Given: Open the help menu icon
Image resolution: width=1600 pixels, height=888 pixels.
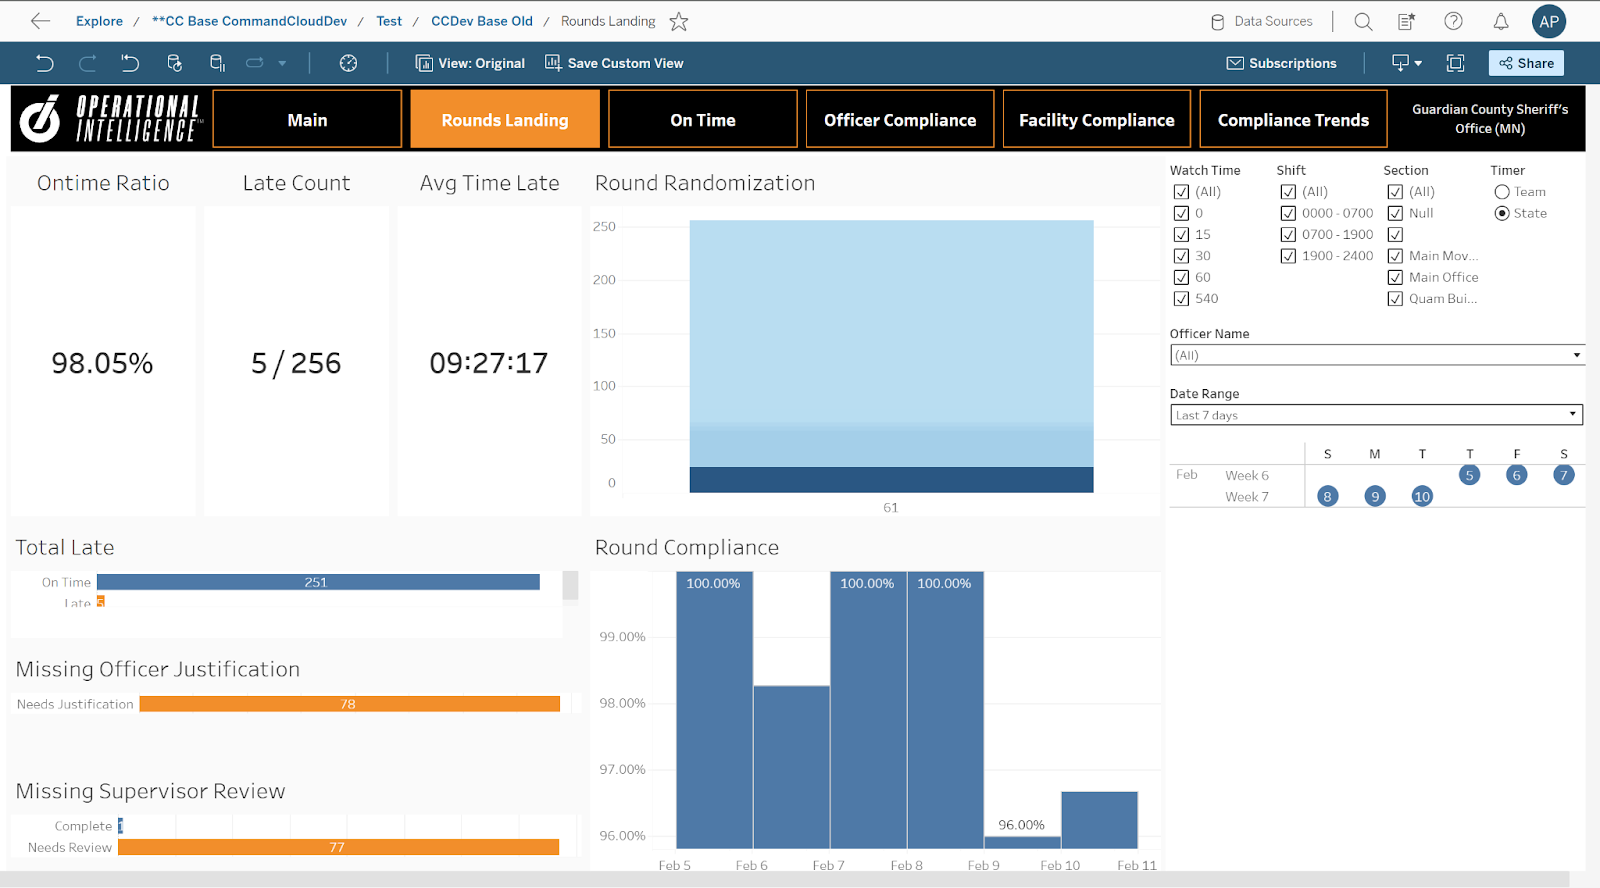Looking at the screenshot, I should click(x=1454, y=21).
